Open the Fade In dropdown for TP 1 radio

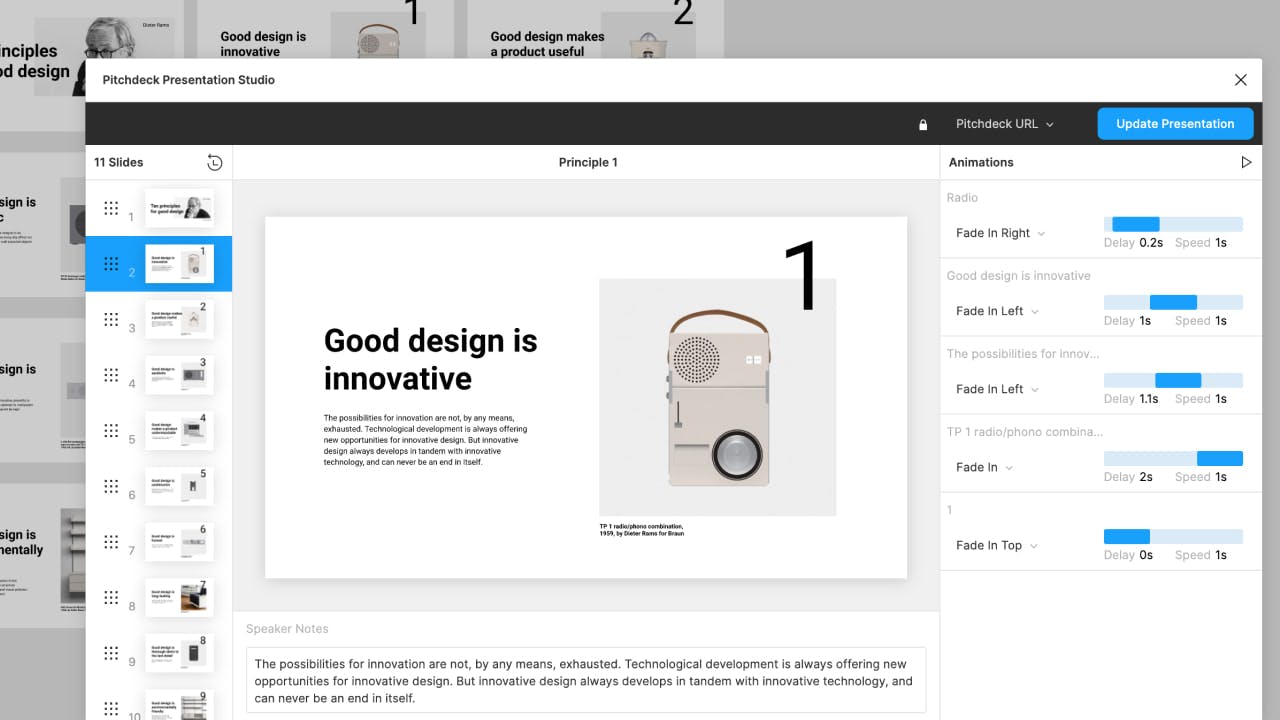[x=984, y=467]
